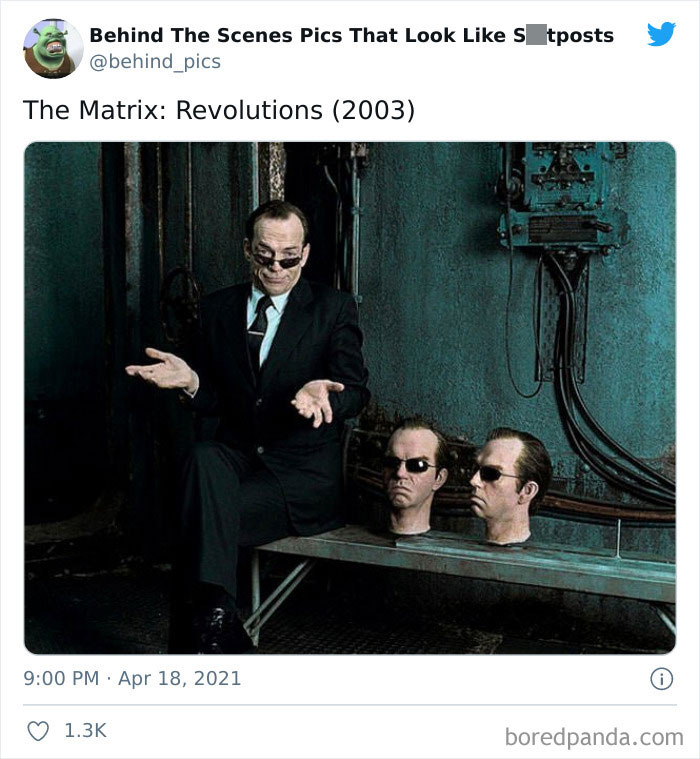This screenshot has width=700, height=759.
Task: Click the electrical box on the wall
Action: (562, 196)
